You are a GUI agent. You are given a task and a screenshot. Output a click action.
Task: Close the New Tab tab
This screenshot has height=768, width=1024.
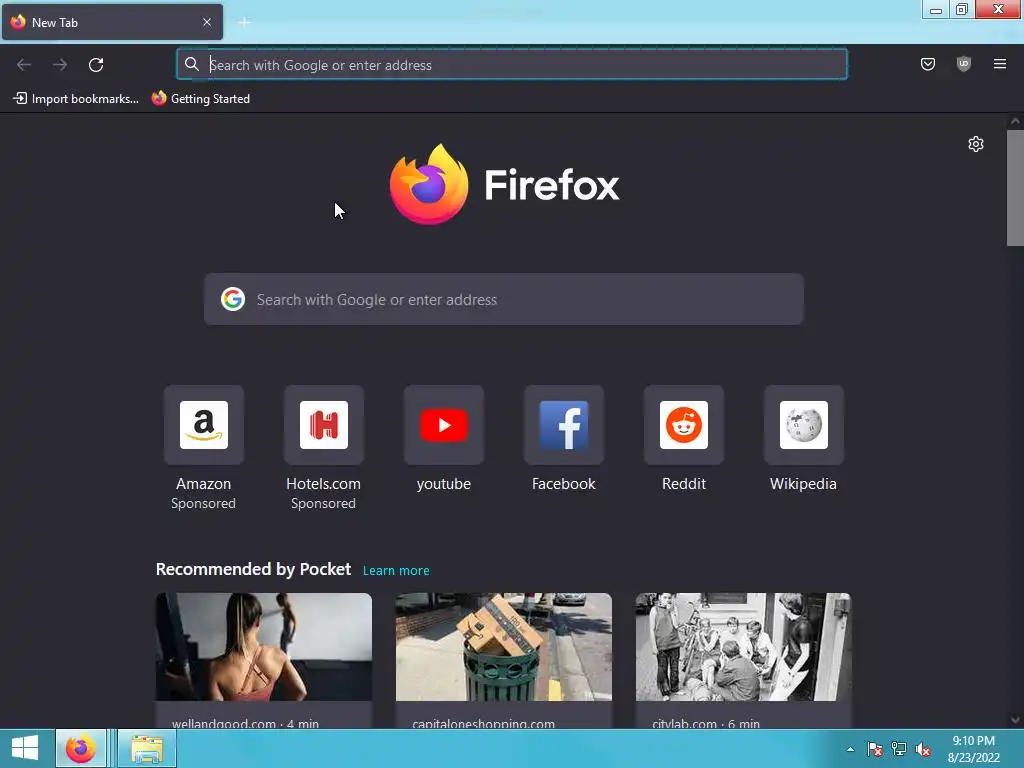207,22
